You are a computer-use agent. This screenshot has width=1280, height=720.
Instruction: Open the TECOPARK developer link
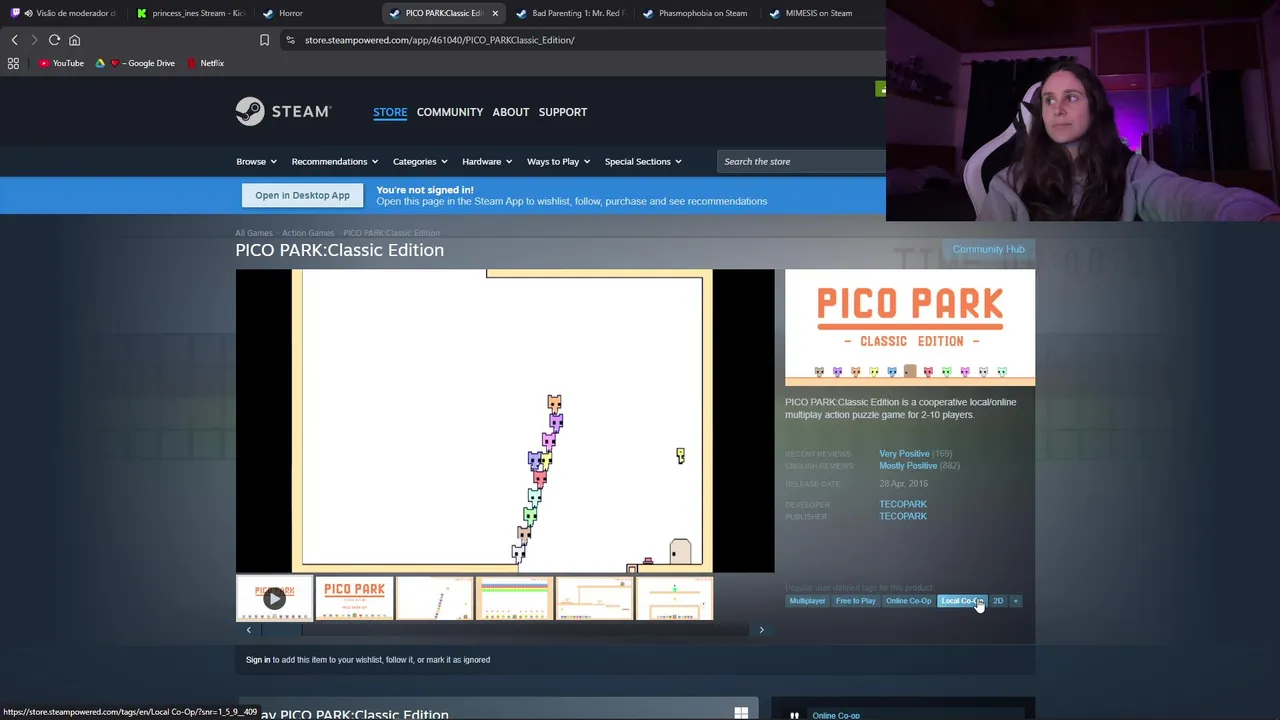click(x=903, y=504)
